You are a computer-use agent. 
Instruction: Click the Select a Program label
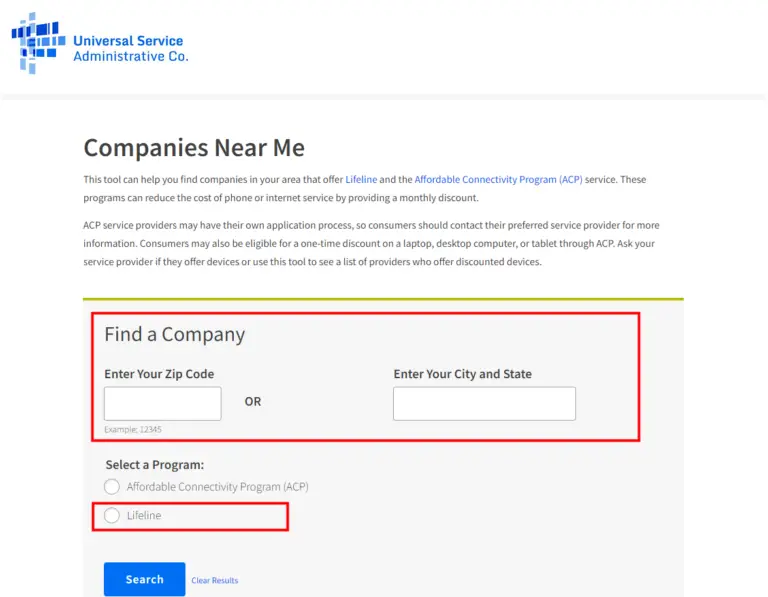coord(155,465)
